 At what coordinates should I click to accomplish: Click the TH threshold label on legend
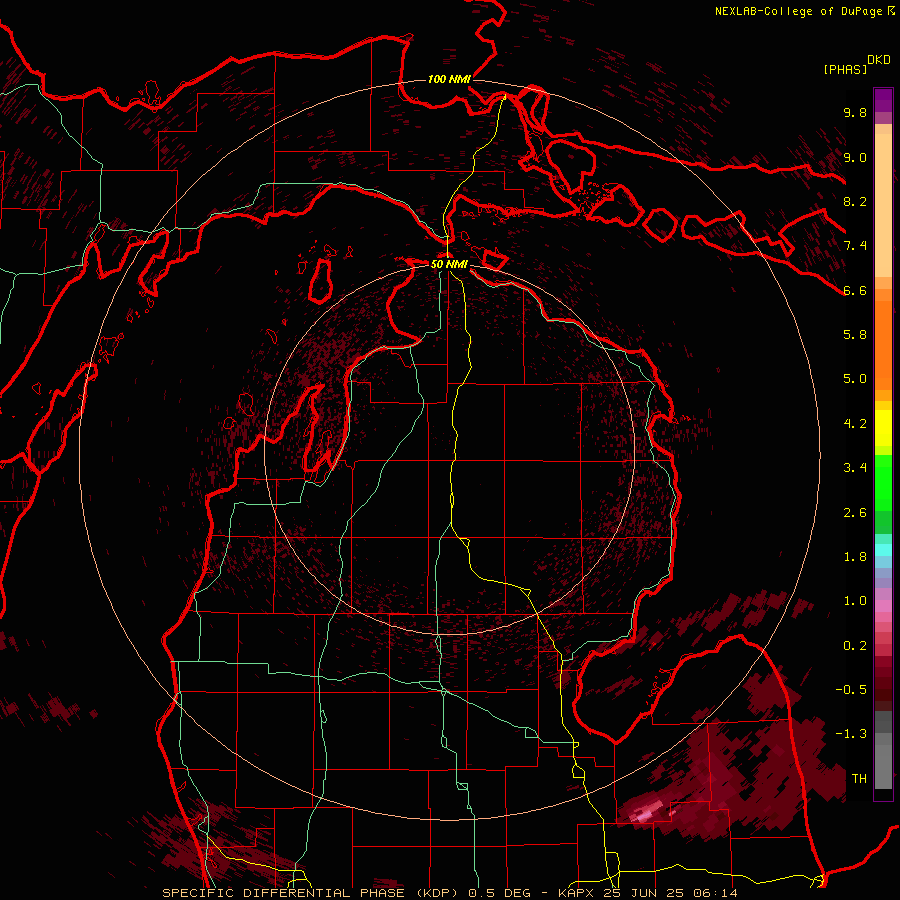click(859, 778)
